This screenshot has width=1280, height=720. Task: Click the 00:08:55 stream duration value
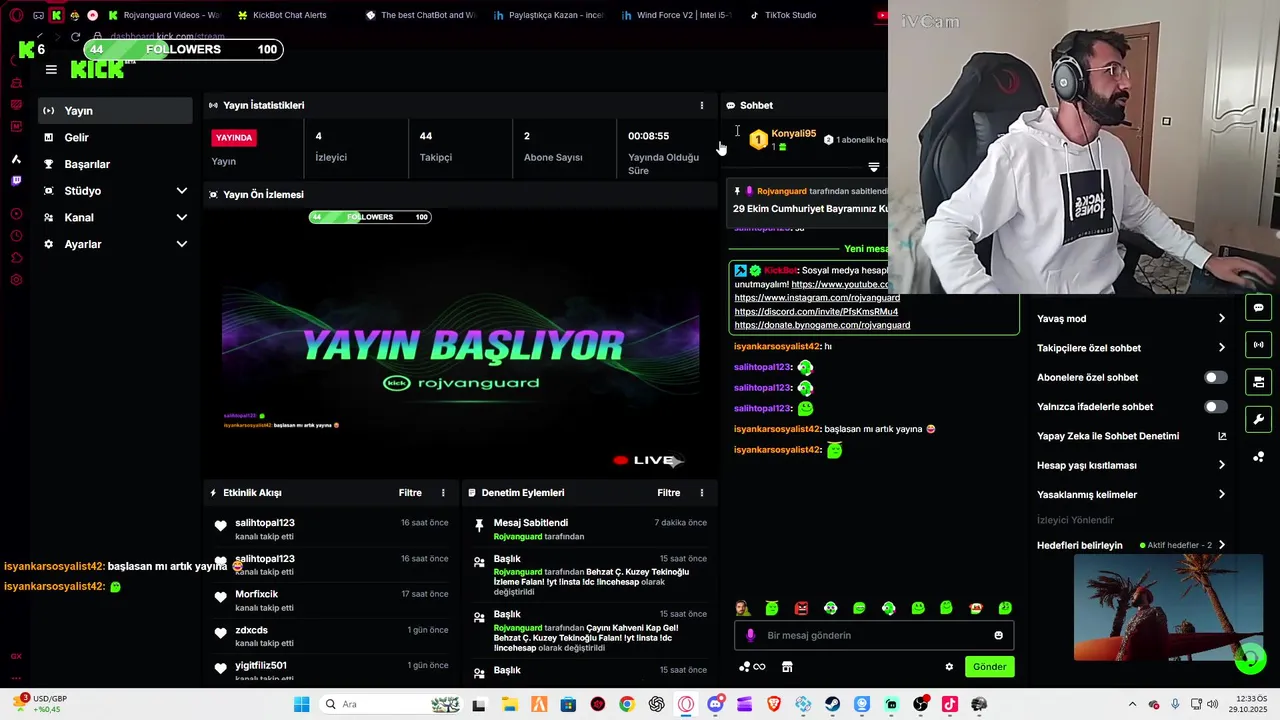(648, 136)
